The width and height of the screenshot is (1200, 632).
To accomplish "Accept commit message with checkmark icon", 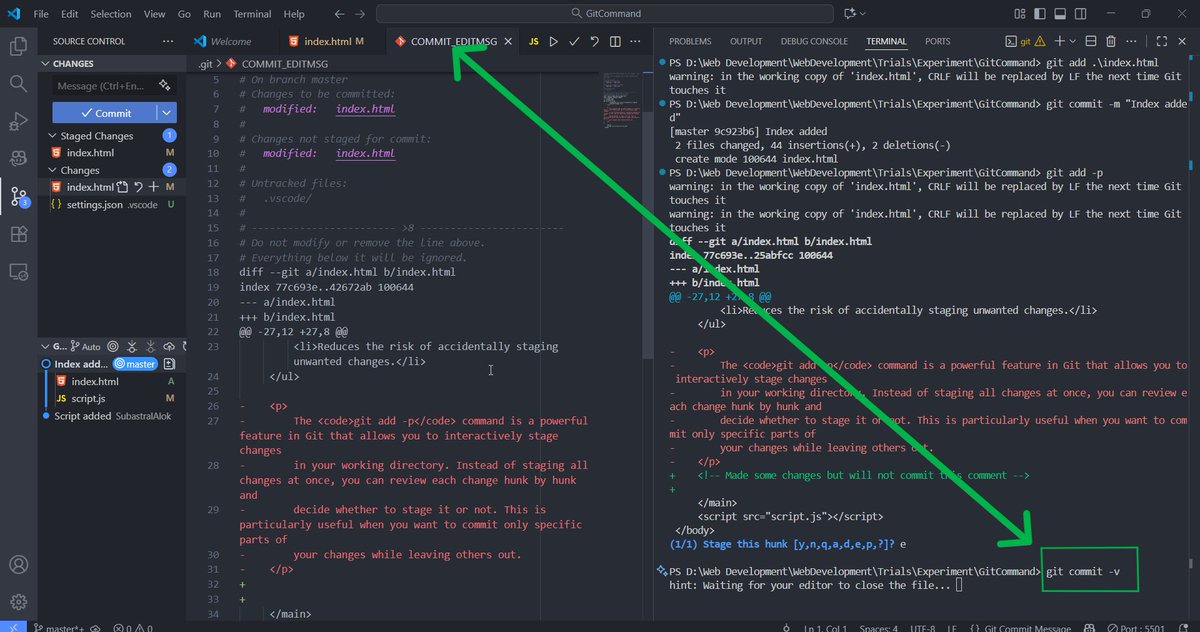I will [x=574, y=42].
